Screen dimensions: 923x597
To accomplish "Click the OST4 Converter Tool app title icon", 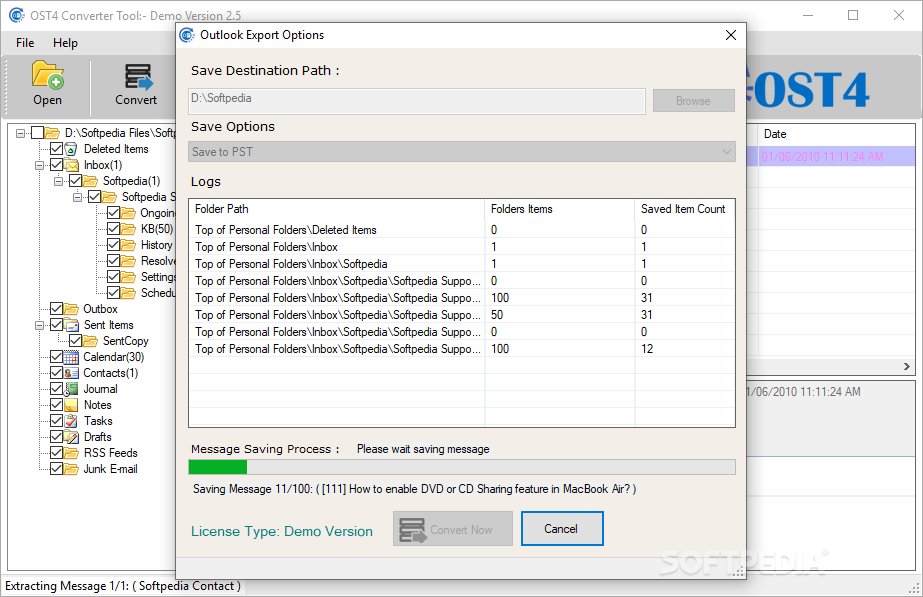I will (17, 15).
